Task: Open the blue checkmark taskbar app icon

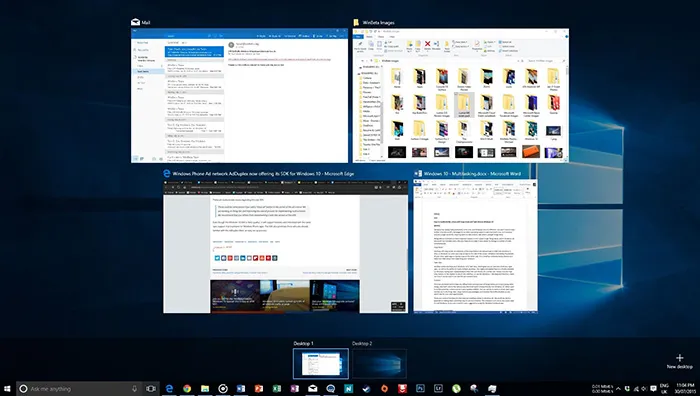Action: point(367,388)
